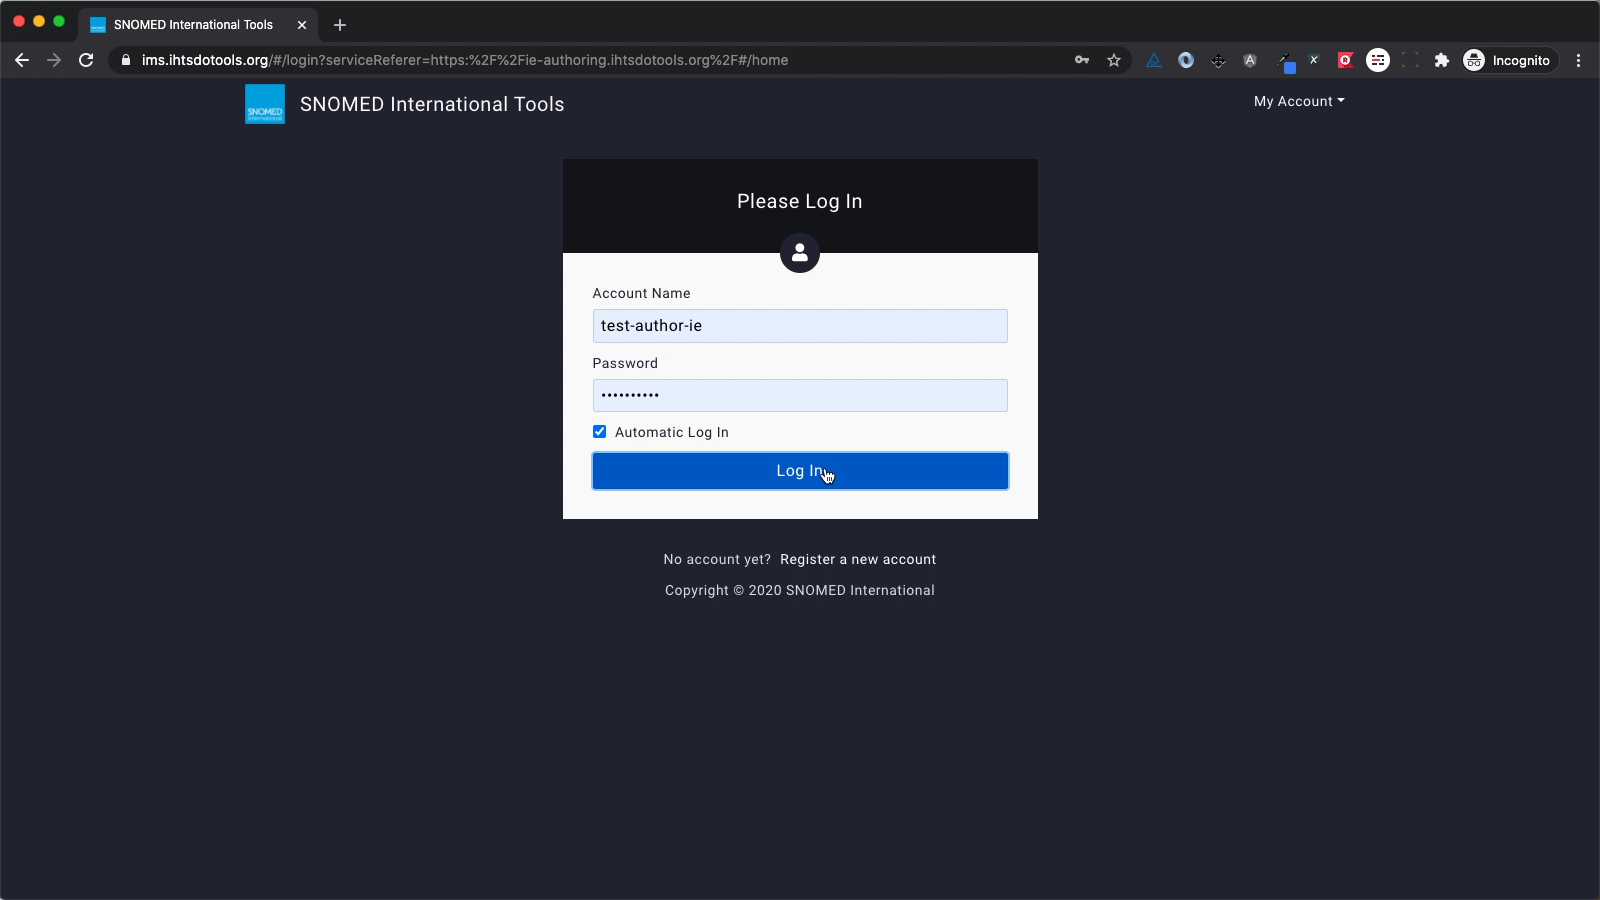Click the blue triangle extension icon
1600x900 pixels.
click(1154, 60)
